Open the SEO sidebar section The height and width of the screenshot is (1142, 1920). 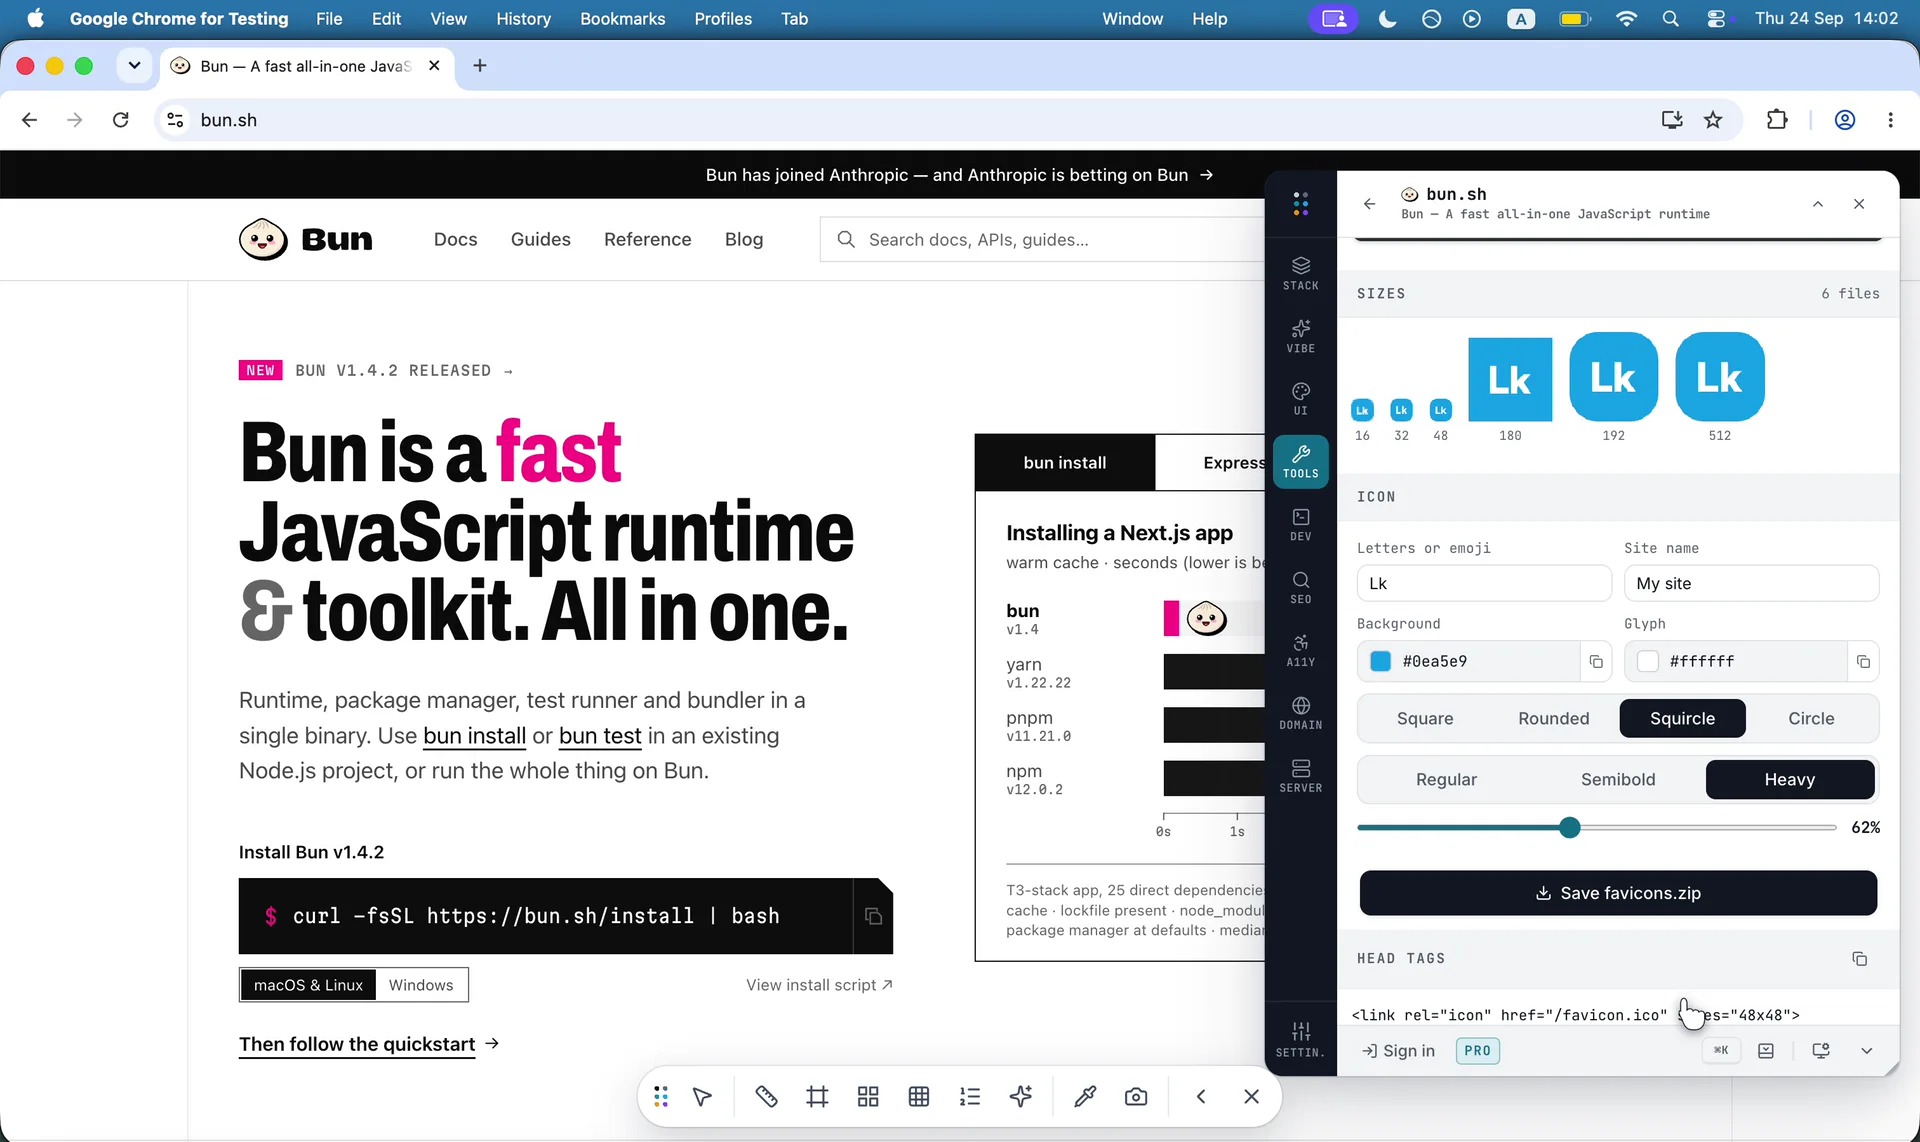point(1300,587)
